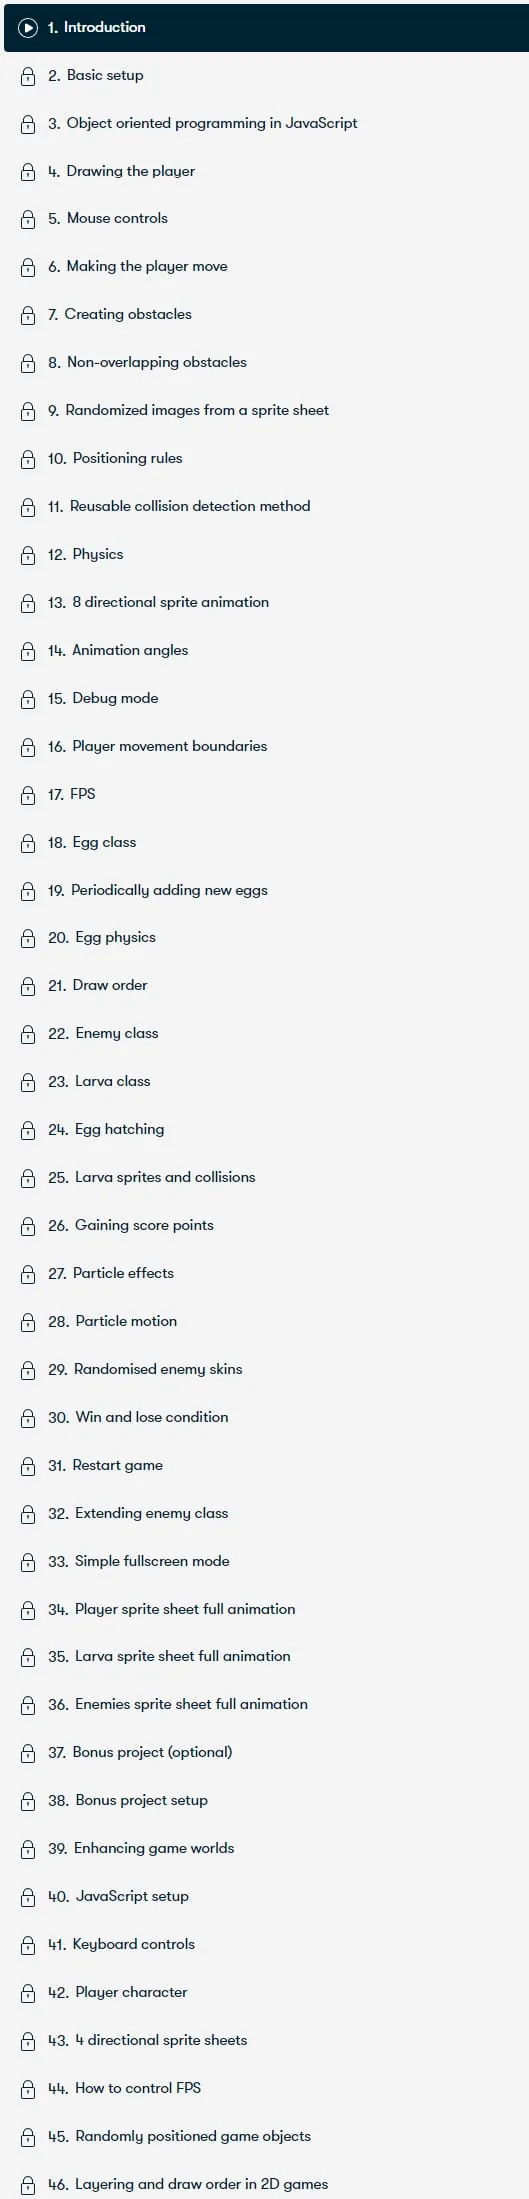This screenshot has width=529, height=2199.
Task: Select lesson 30 Win and lose condition
Action: click(x=266, y=1417)
